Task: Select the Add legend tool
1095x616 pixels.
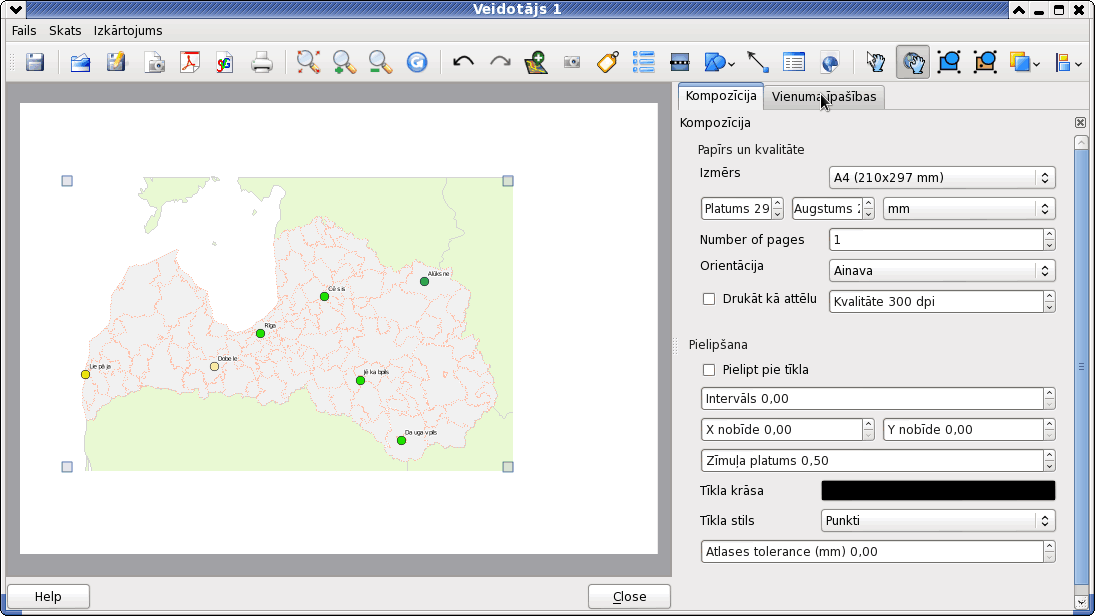Action: [x=643, y=63]
